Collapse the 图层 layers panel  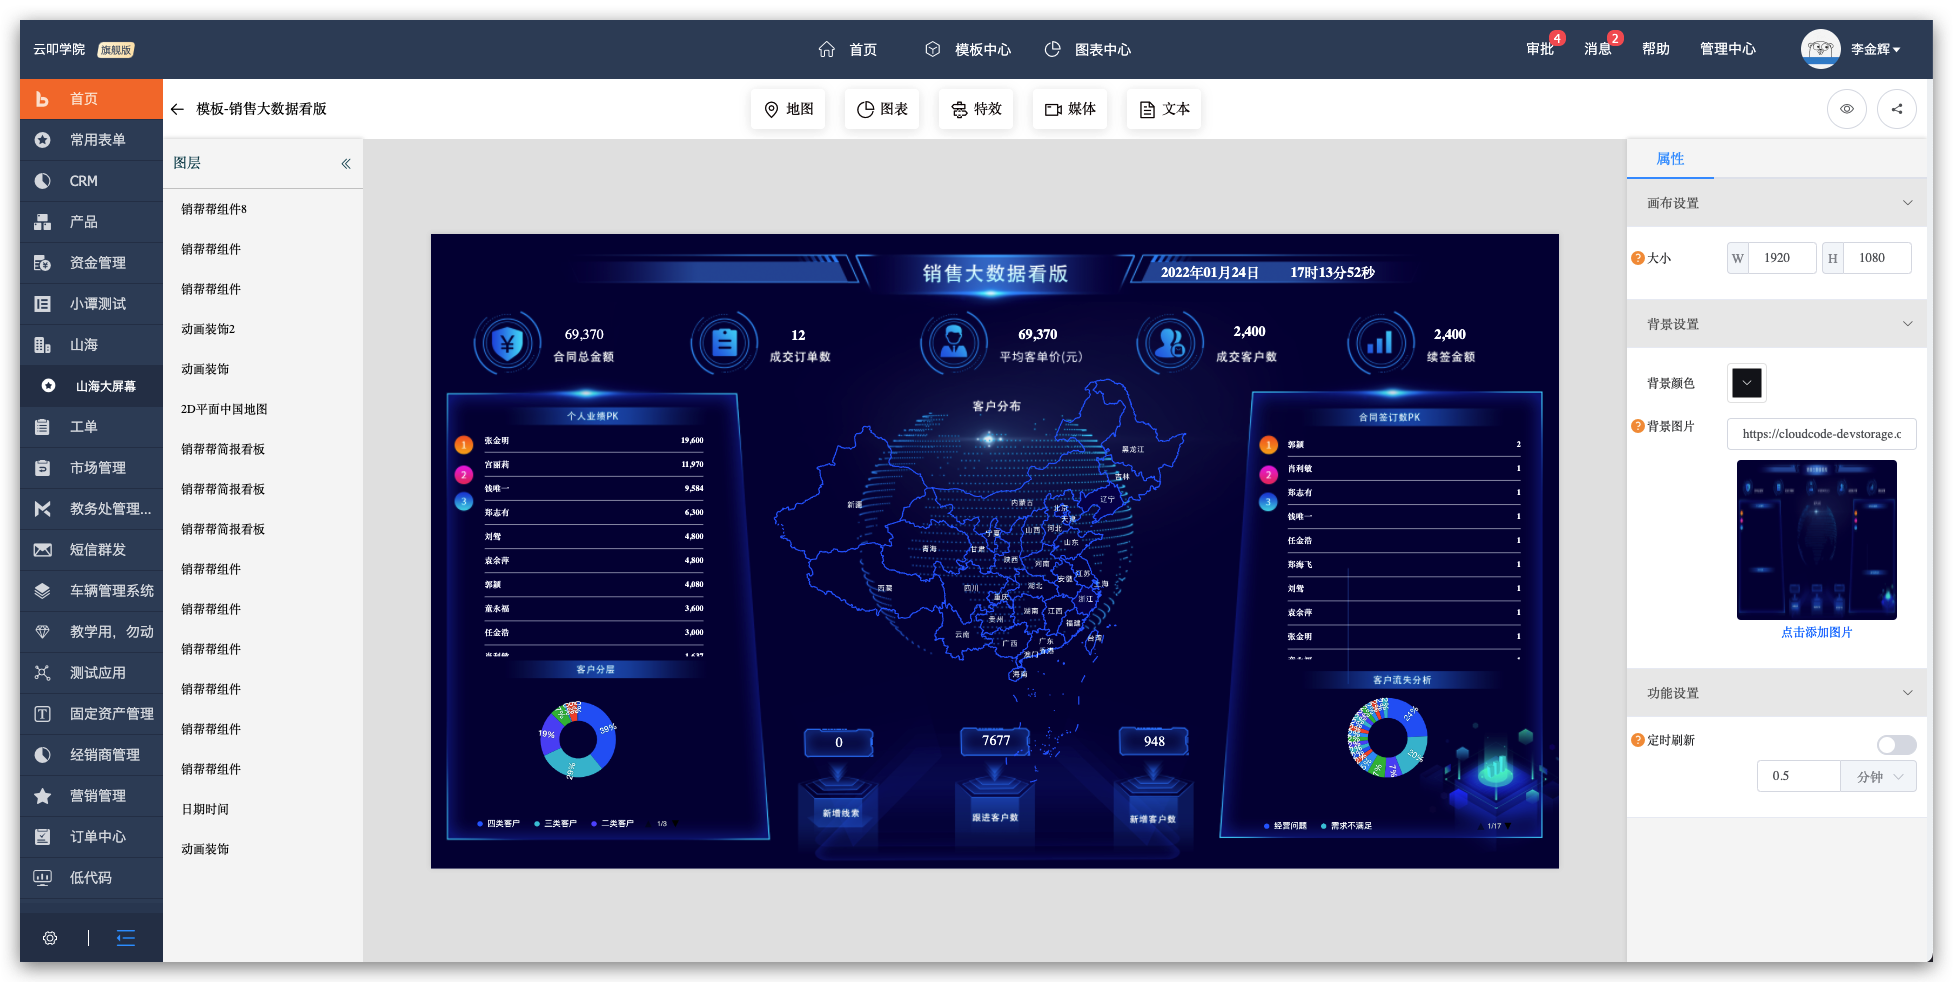point(345,163)
